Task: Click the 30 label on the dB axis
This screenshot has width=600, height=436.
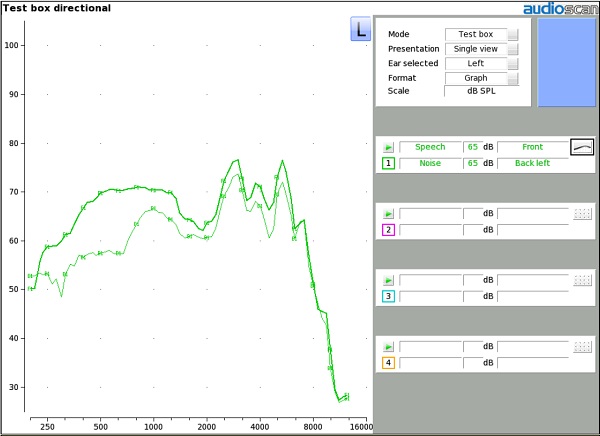Action: click(14, 387)
